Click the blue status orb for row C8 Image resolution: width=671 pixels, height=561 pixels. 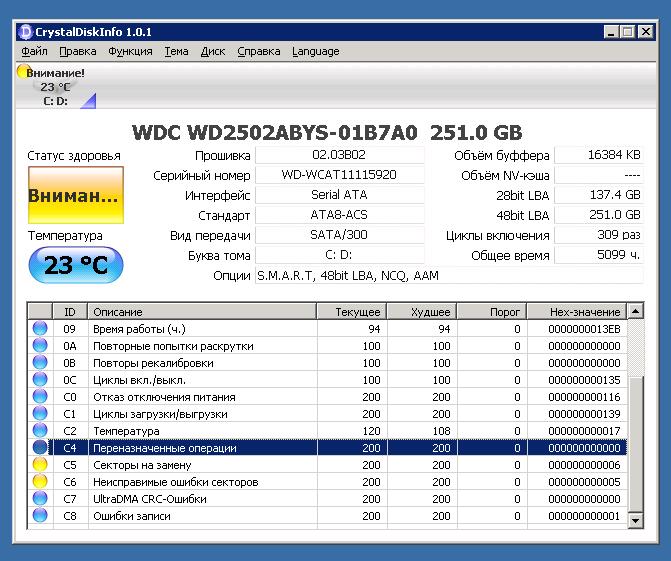click(40, 516)
